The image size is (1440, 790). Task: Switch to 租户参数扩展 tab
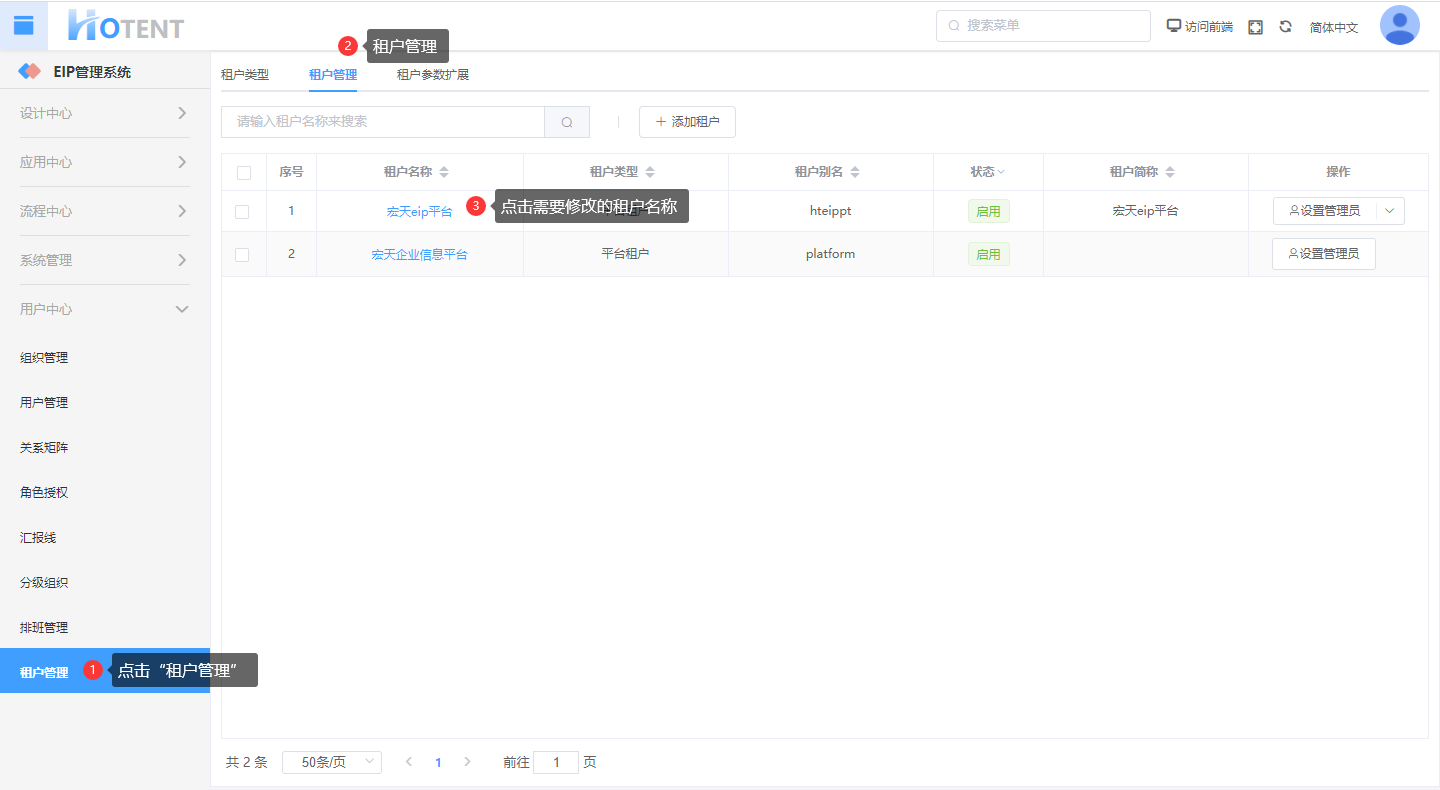tap(433, 74)
